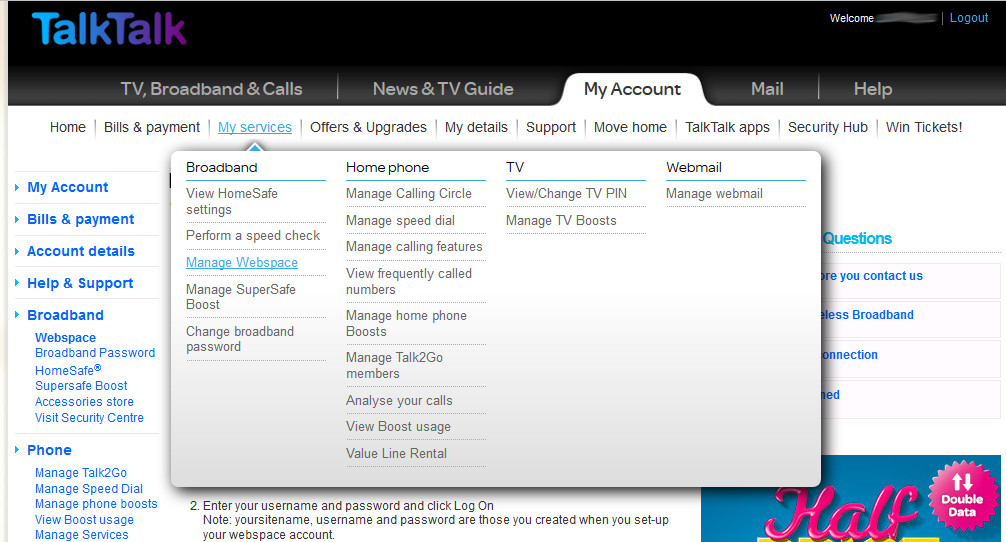Image resolution: width=1006 pixels, height=542 pixels.
Task: Click Supersafe Boost in the sidebar
Action: click(x=81, y=385)
